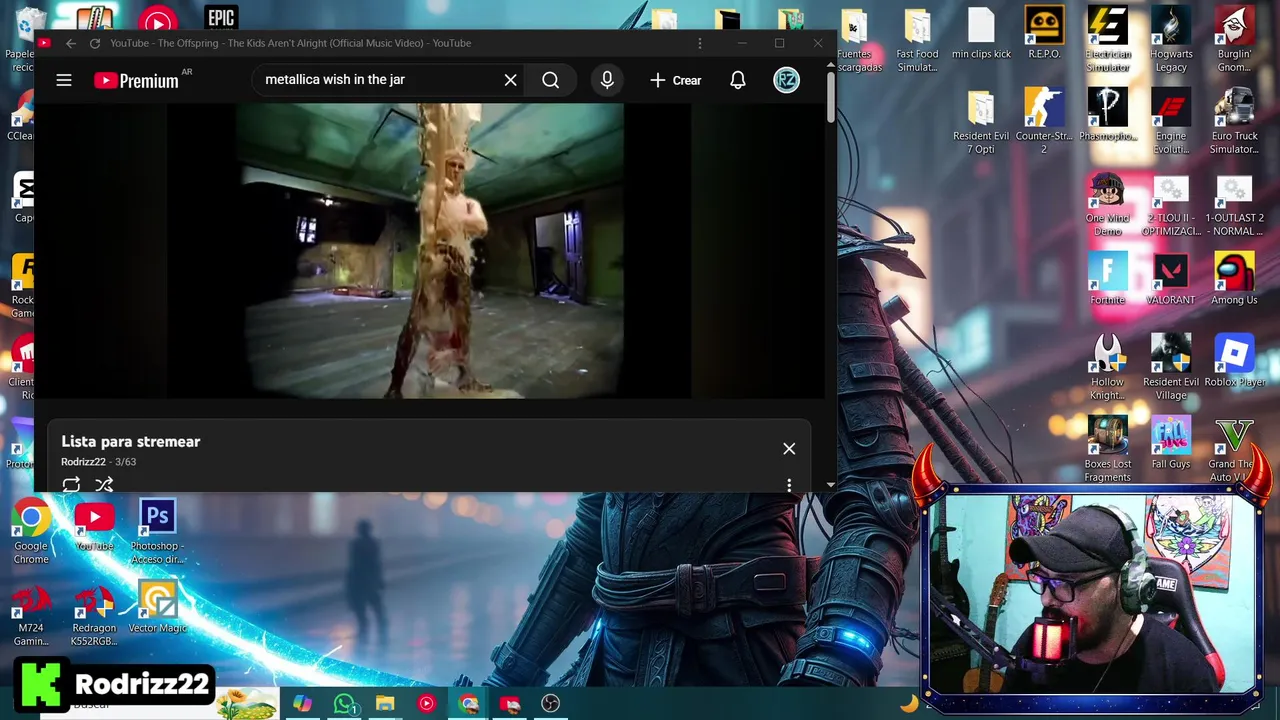
Task: Open the Epic Games desktop icon
Action: click(x=221, y=17)
